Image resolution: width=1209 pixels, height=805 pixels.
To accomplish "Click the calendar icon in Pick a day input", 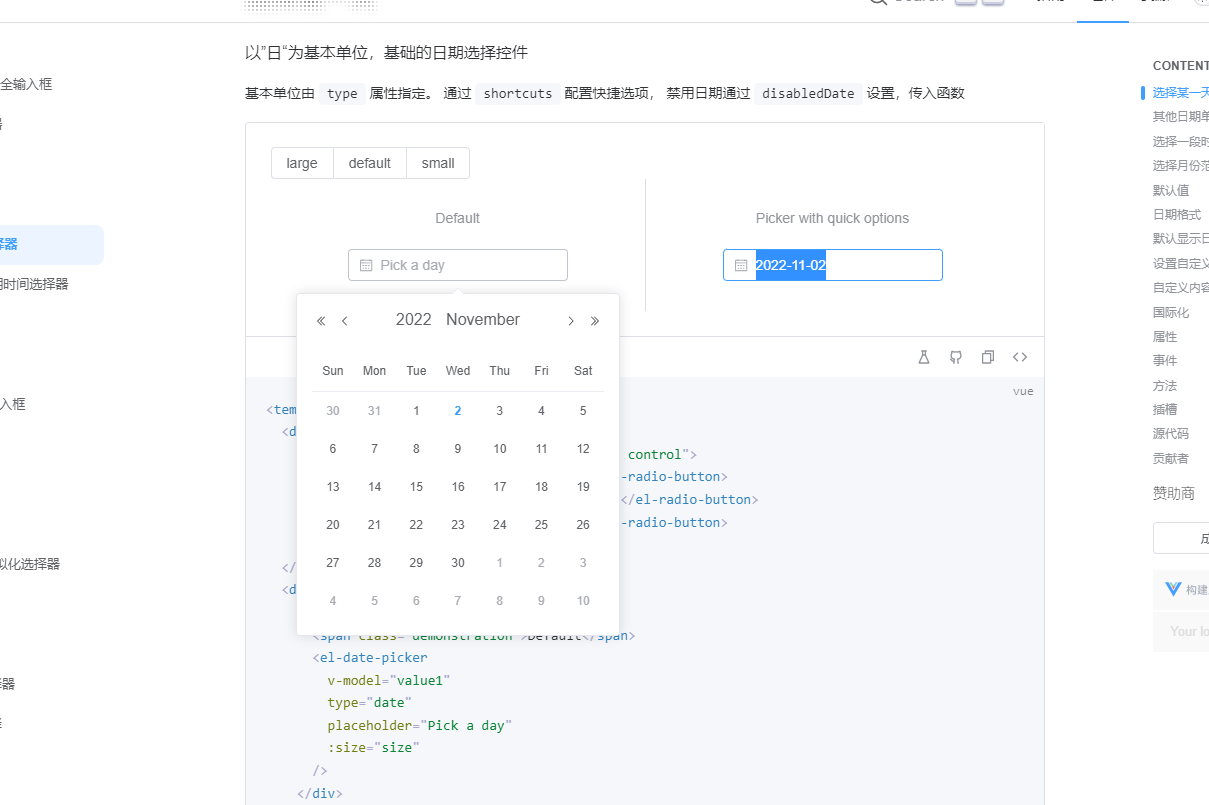I will pos(366,264).
